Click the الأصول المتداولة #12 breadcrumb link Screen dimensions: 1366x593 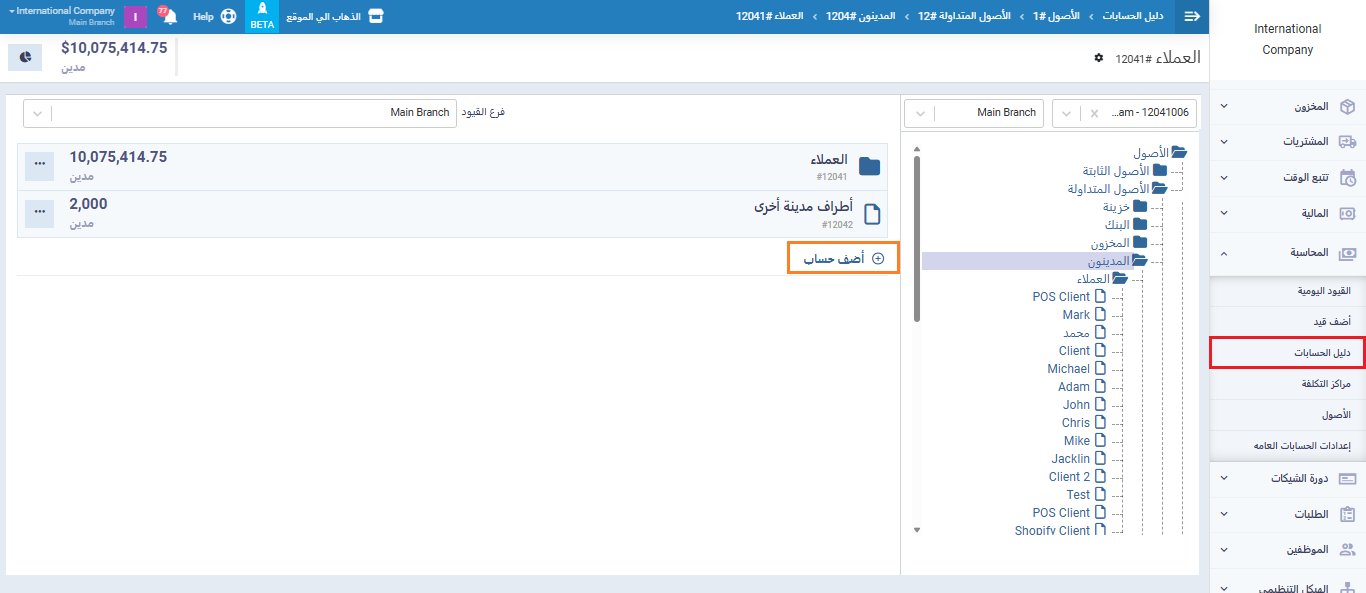[956, 17]
